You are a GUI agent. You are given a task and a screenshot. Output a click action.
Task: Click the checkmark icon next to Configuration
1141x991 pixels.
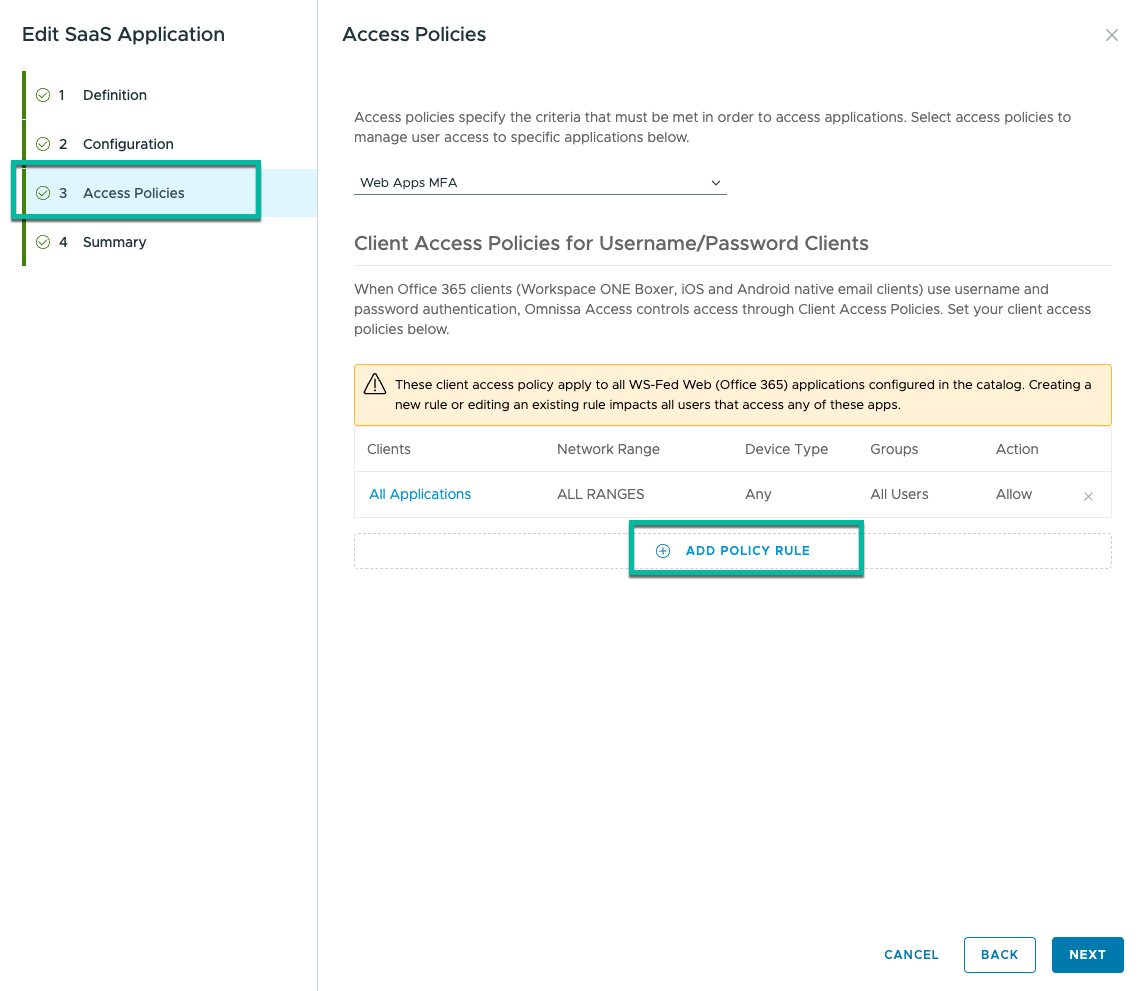[x=43, y=144]
